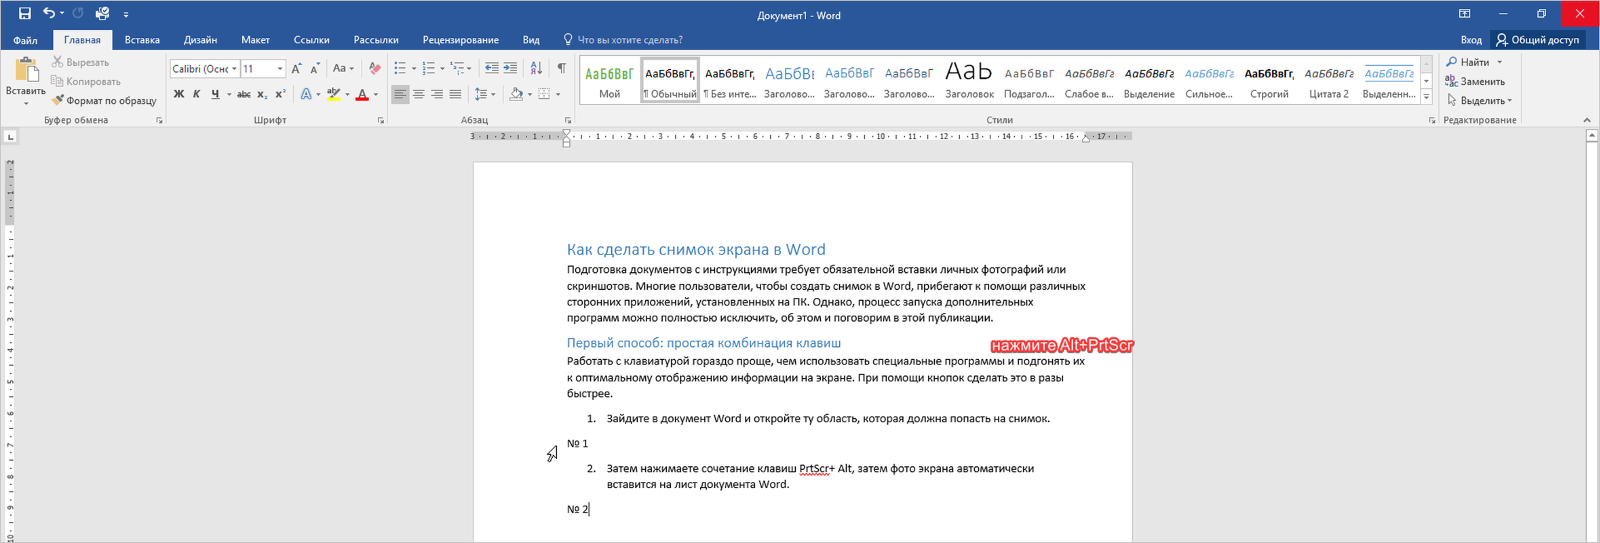1600x543 pixels.
Task: Show paragraph marks with the pilcrow icon
Action: (561, 68)
